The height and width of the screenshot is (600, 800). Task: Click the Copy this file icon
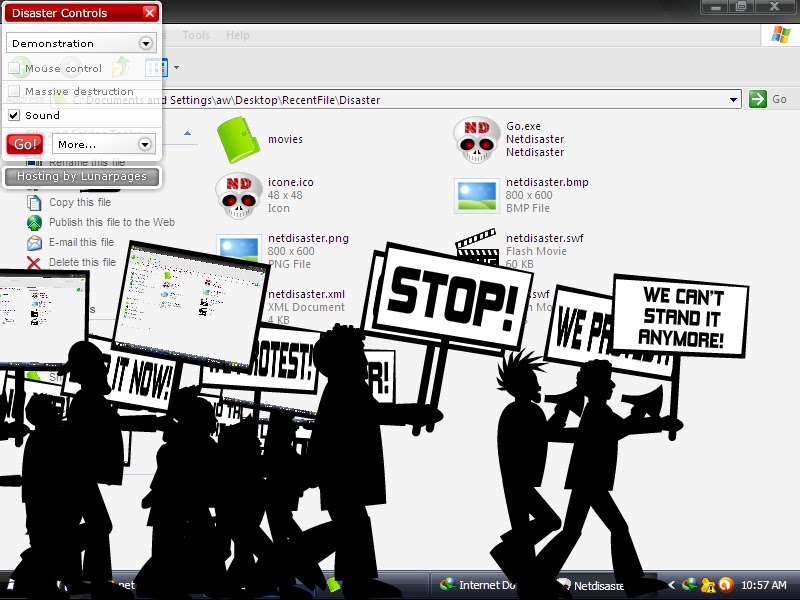34,203
